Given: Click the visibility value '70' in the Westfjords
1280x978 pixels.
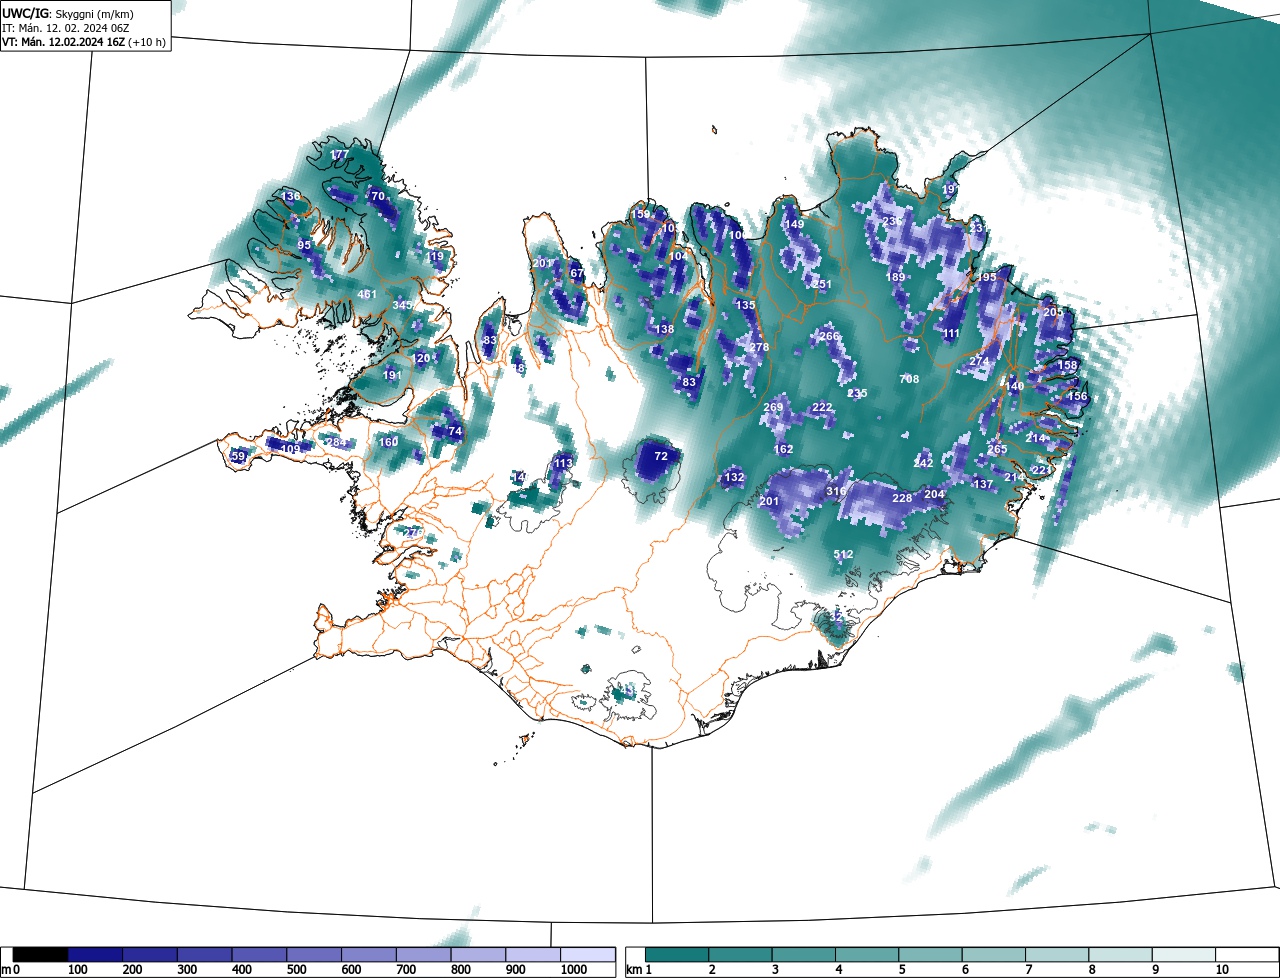Looking at the screenshot, I should (377, 197).
